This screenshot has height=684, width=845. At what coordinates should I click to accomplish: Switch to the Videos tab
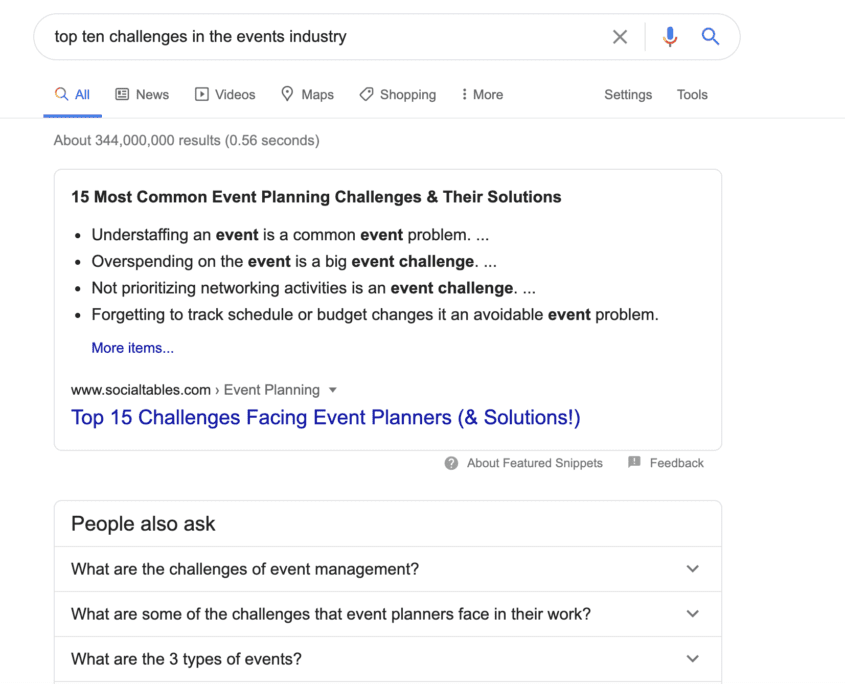225,94
